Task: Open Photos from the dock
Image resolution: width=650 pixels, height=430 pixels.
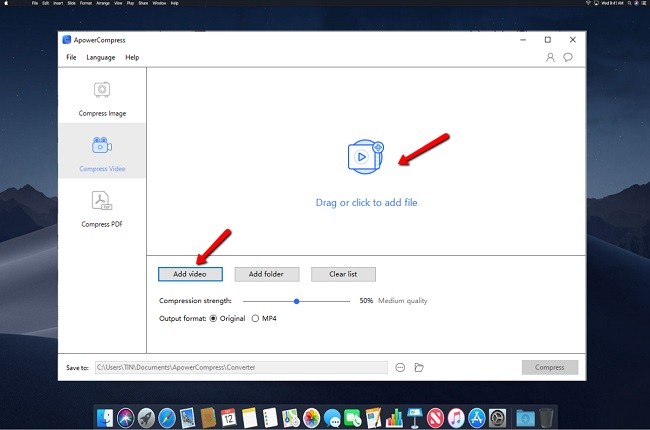Action: pyautogui.click(x=311, y=418)
